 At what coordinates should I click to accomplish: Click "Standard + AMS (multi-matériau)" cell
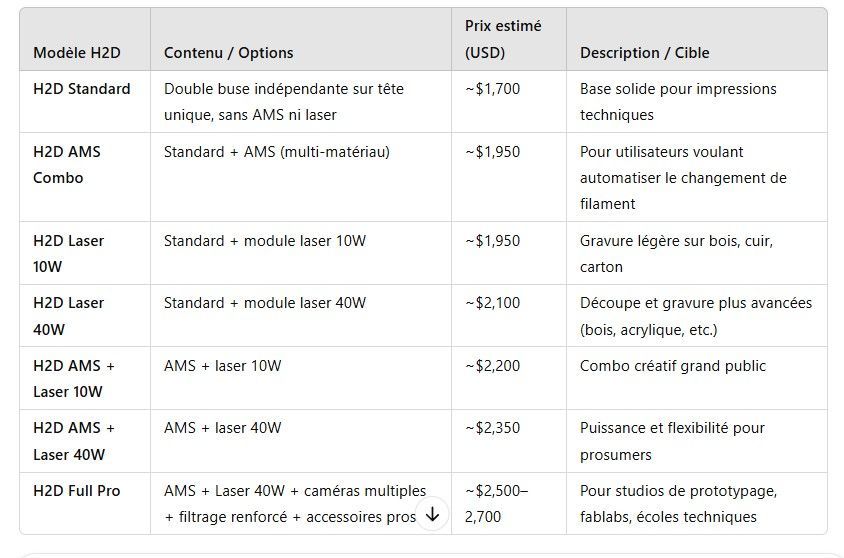[x=277, y=152]
